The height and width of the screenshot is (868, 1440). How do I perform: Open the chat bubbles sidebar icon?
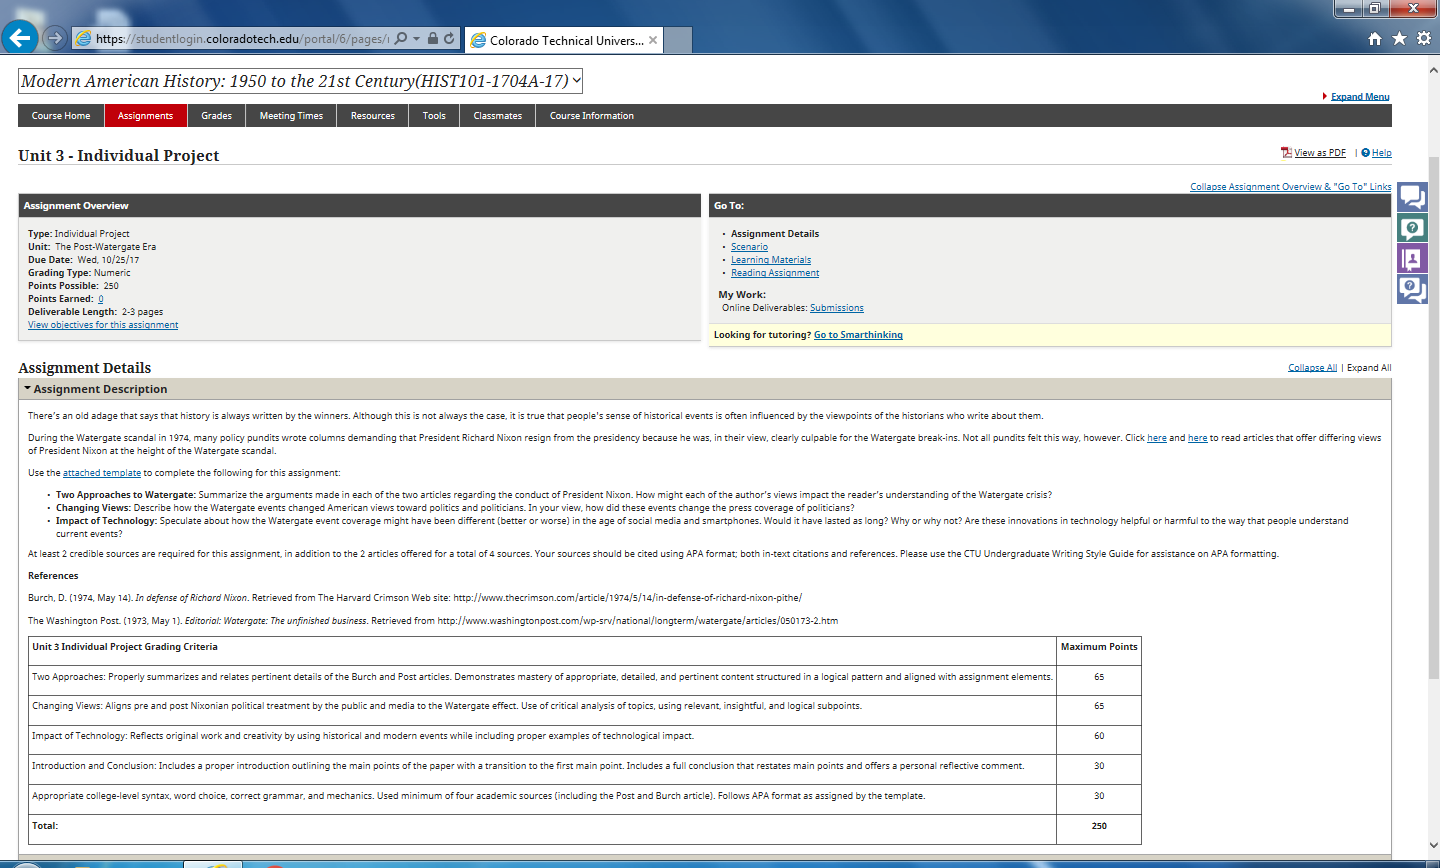point(1412,197)
